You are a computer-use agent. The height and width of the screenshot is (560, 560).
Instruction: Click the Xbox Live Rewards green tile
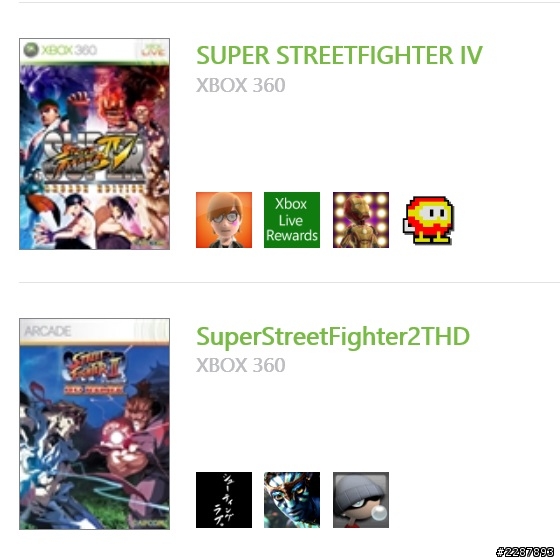click(x=292, y=220)
